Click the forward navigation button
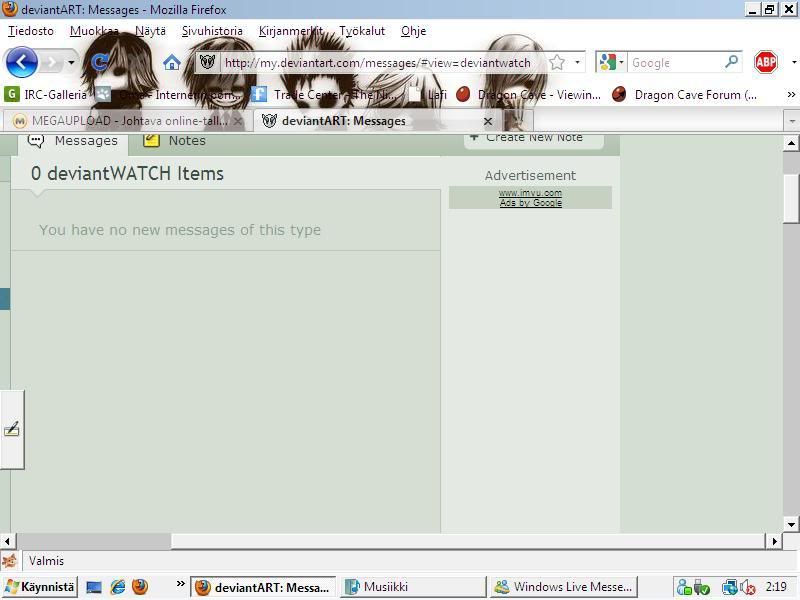Viewport: 800px width, 600px height. 52,63
